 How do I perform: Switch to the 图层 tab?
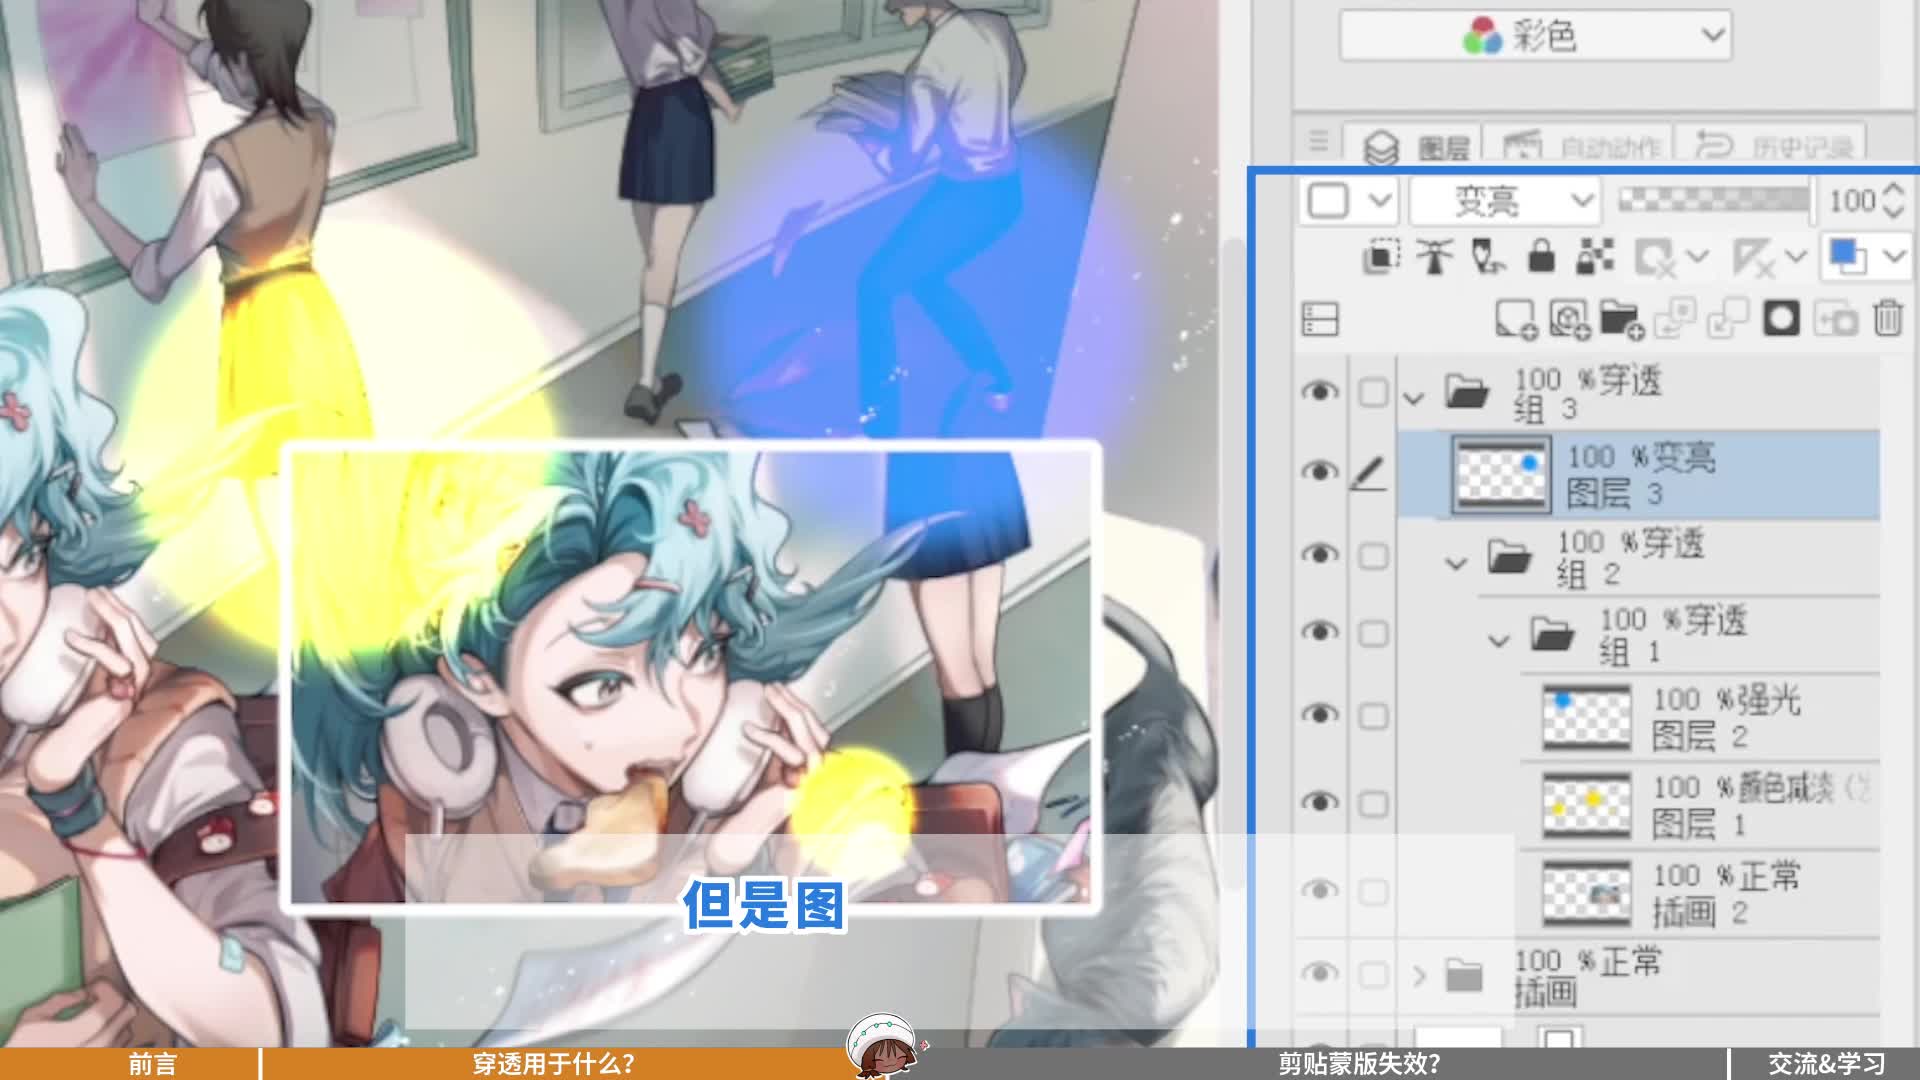point(1415,147)
